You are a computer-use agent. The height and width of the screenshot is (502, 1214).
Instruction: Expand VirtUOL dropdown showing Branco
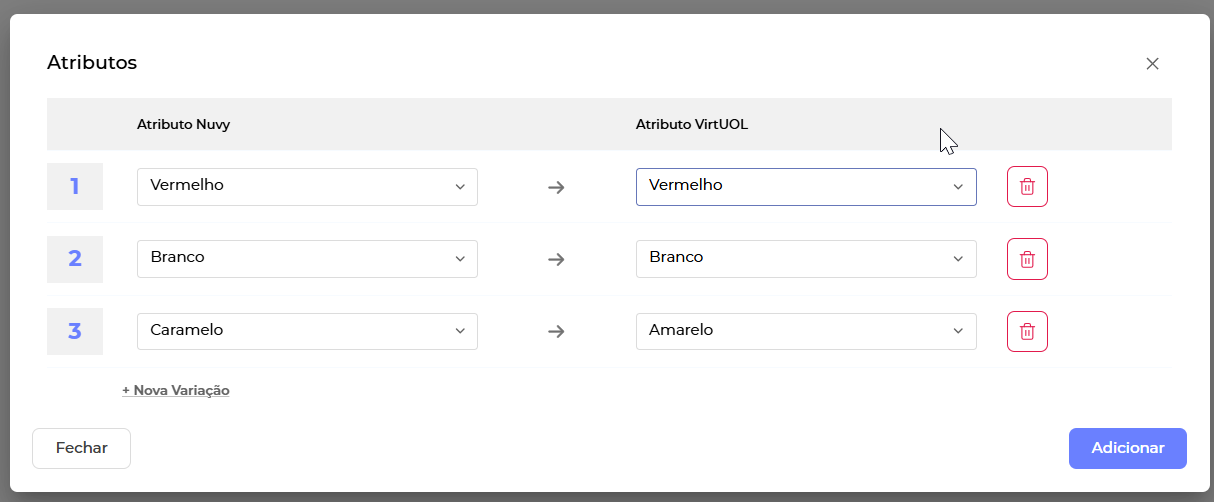click(x=806, y=259)
